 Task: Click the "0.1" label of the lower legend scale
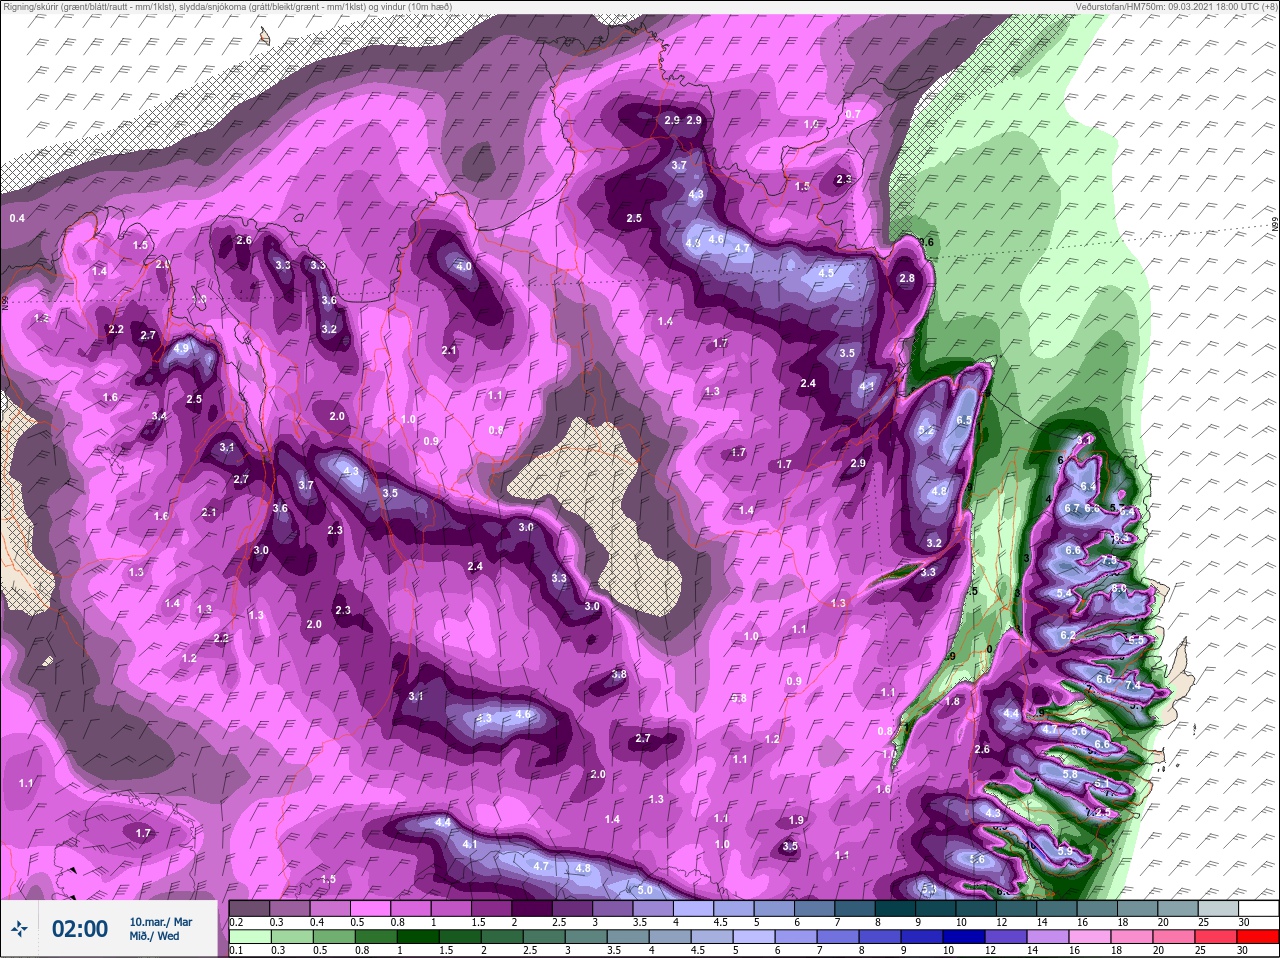coord(236,950)
